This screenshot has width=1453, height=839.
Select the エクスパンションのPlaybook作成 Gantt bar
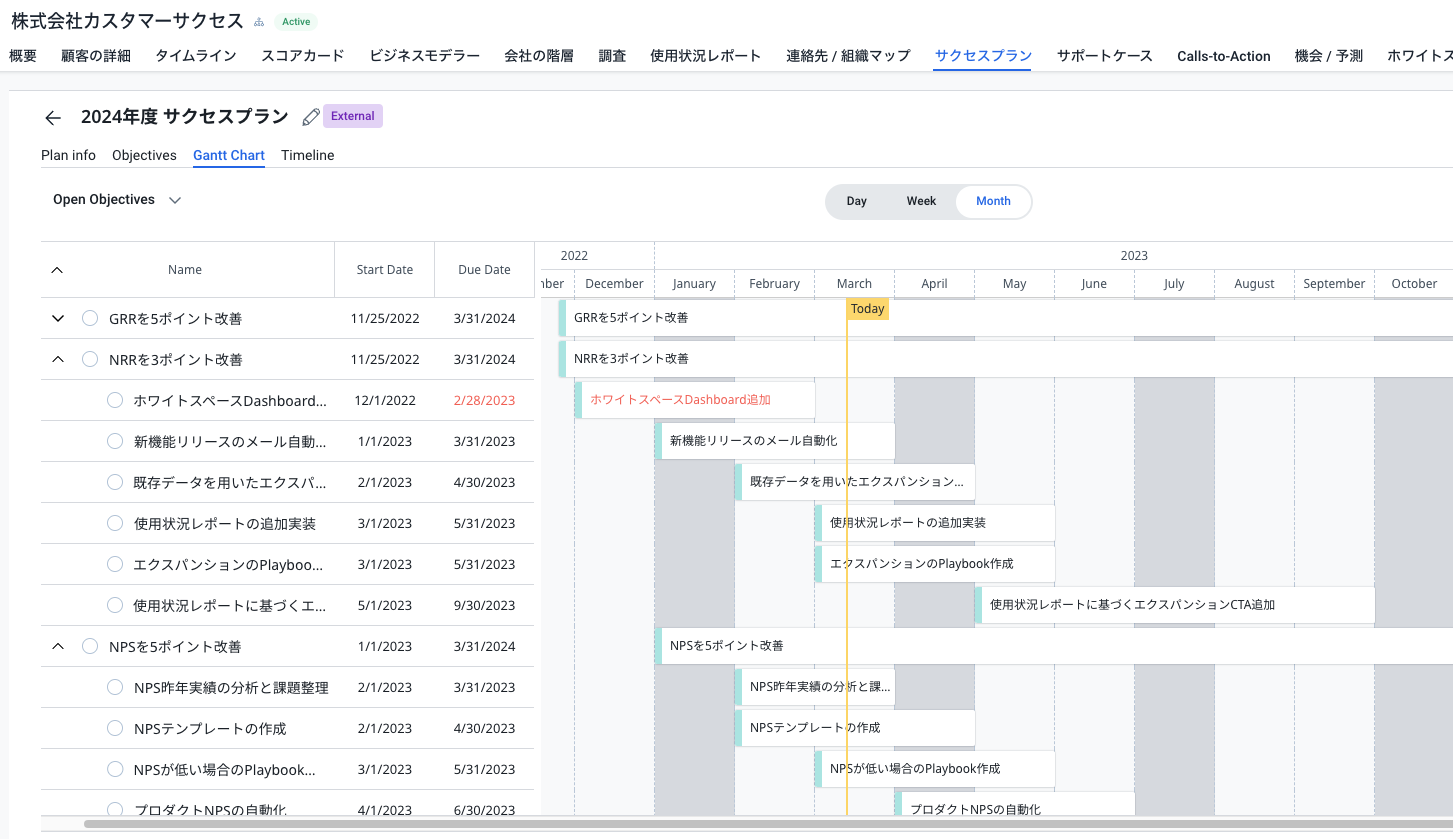[x=935, y=564]
